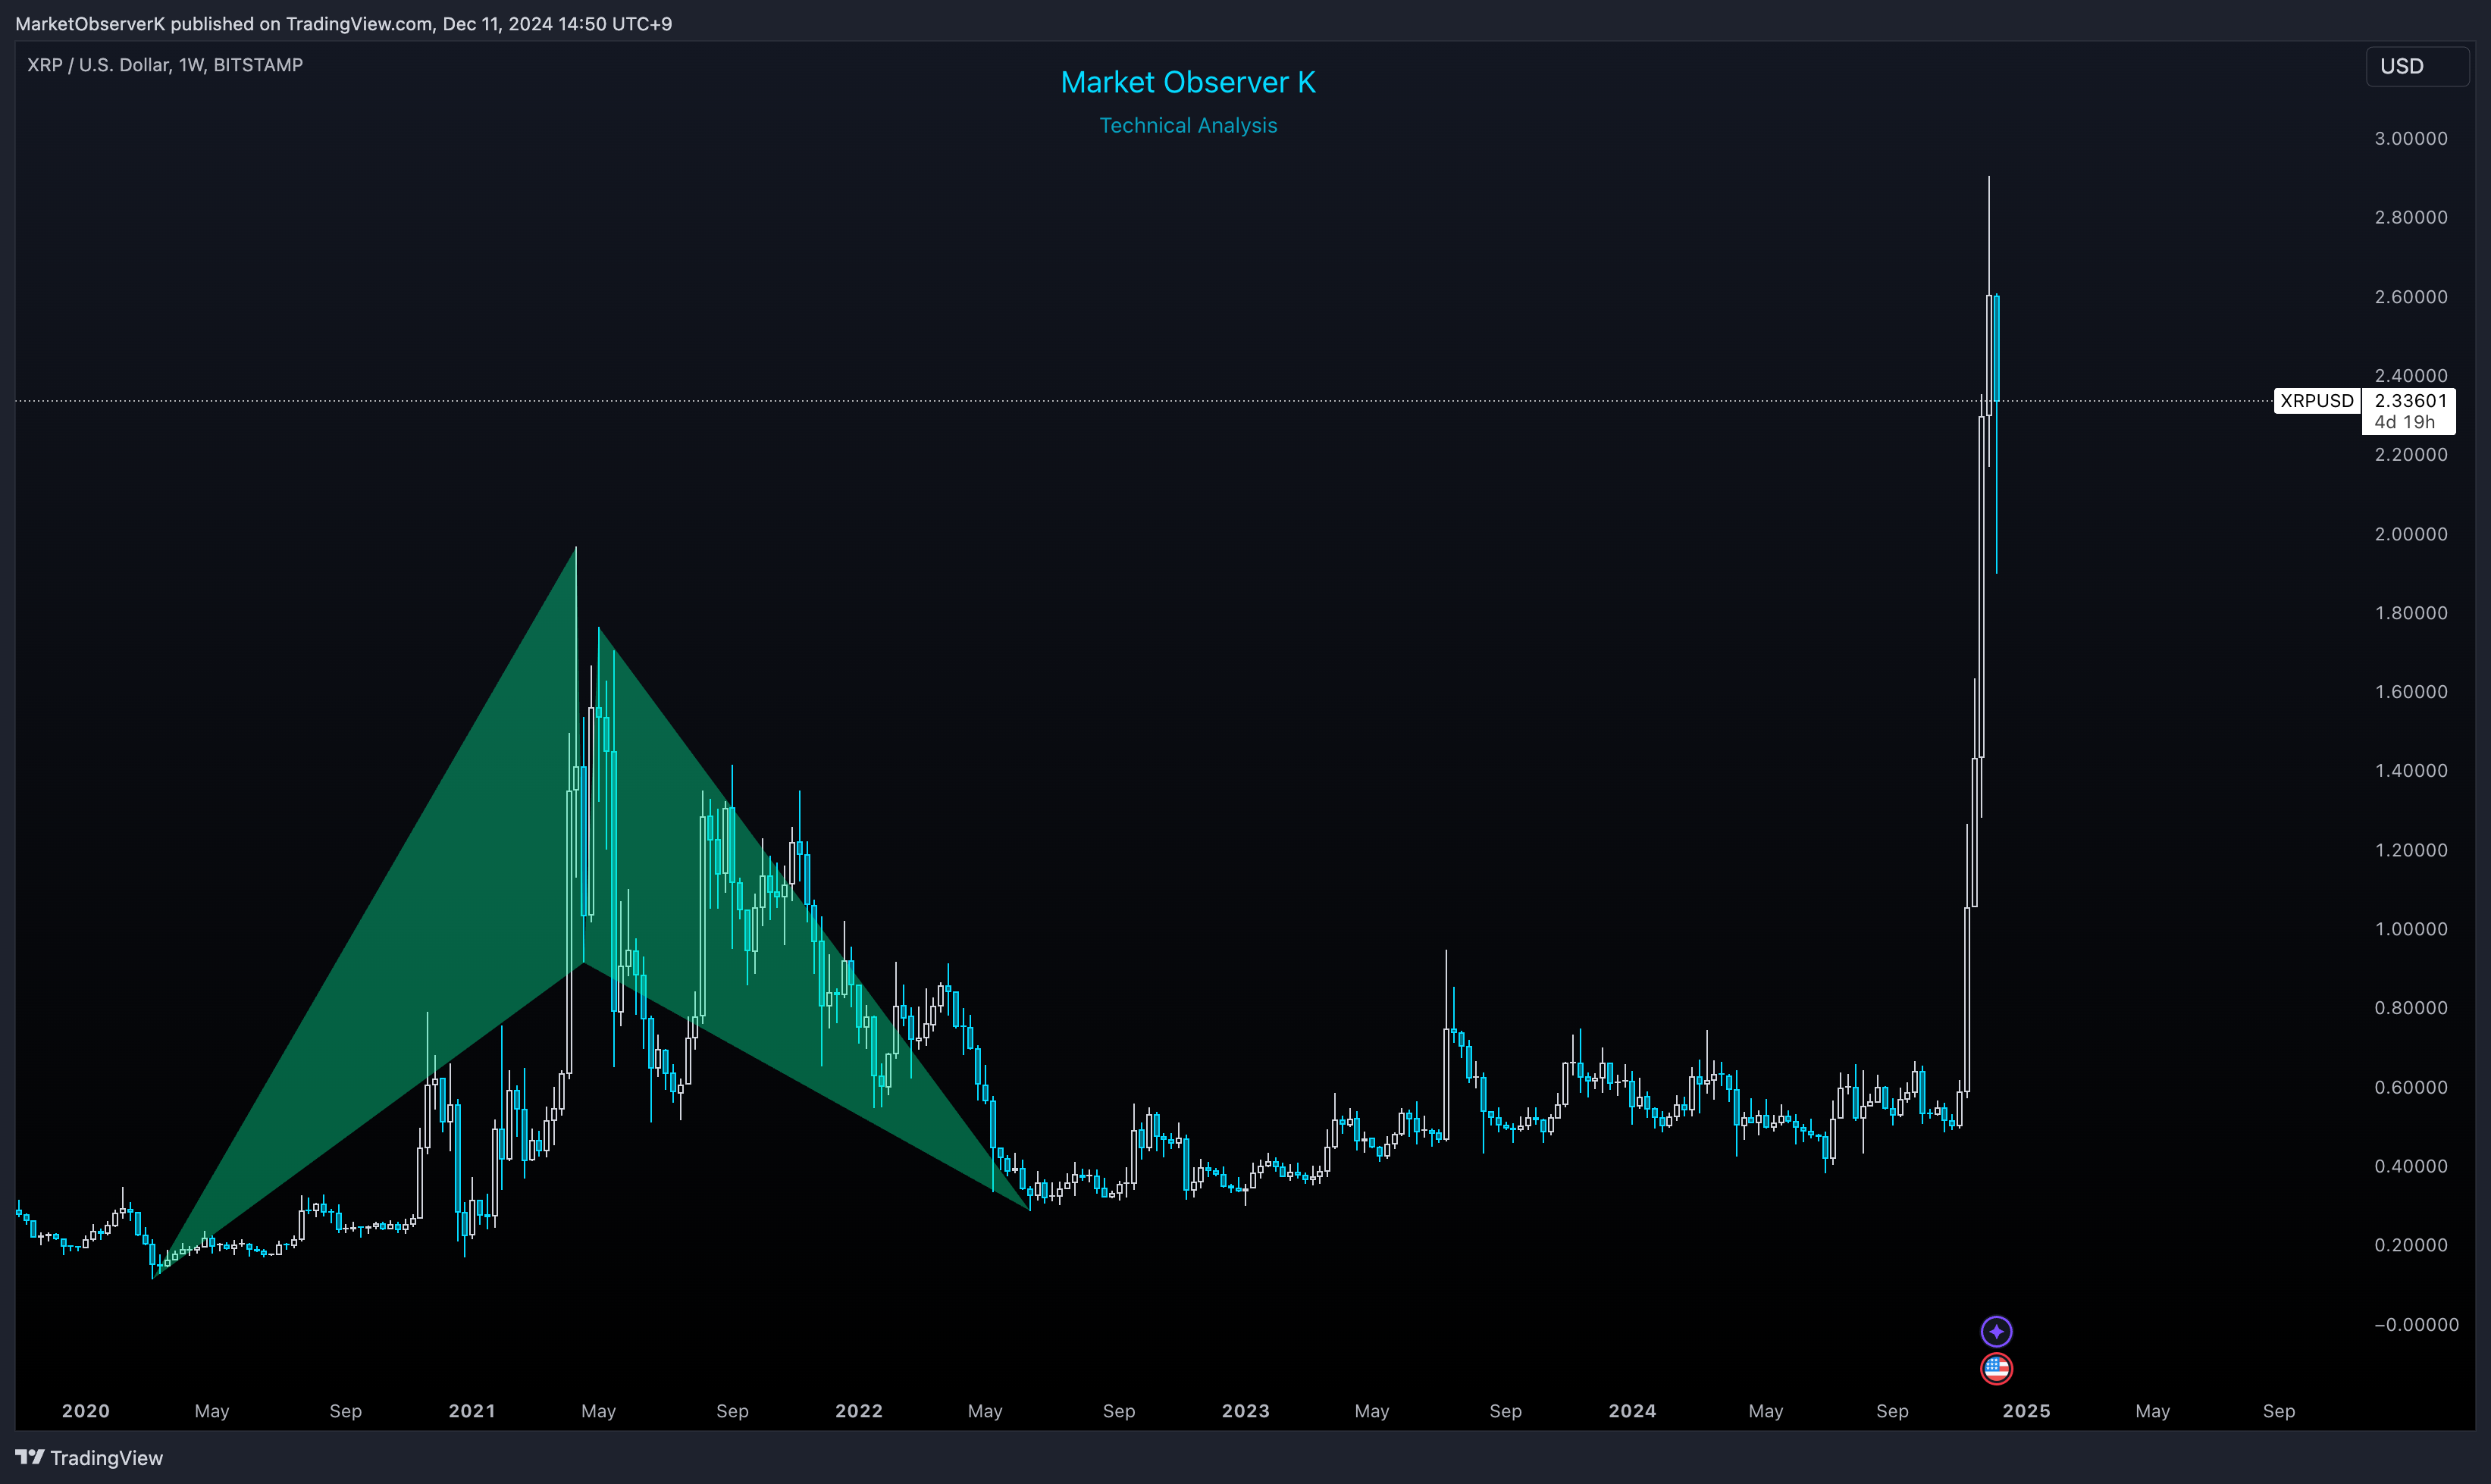Click the 1.20000 price axis label
The image size is (2491, 1484).
pos(2411,849)
